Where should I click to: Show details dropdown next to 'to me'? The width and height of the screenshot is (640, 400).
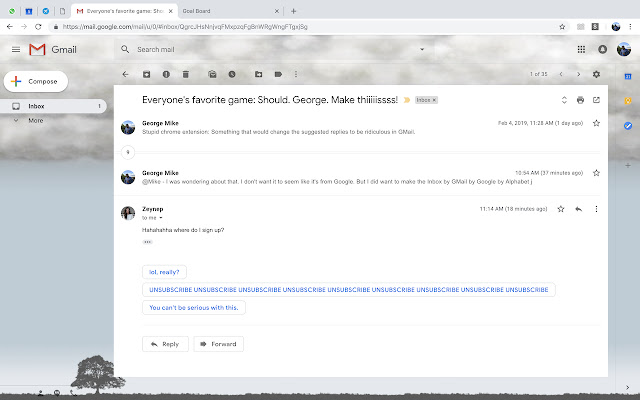click(161, 218)
